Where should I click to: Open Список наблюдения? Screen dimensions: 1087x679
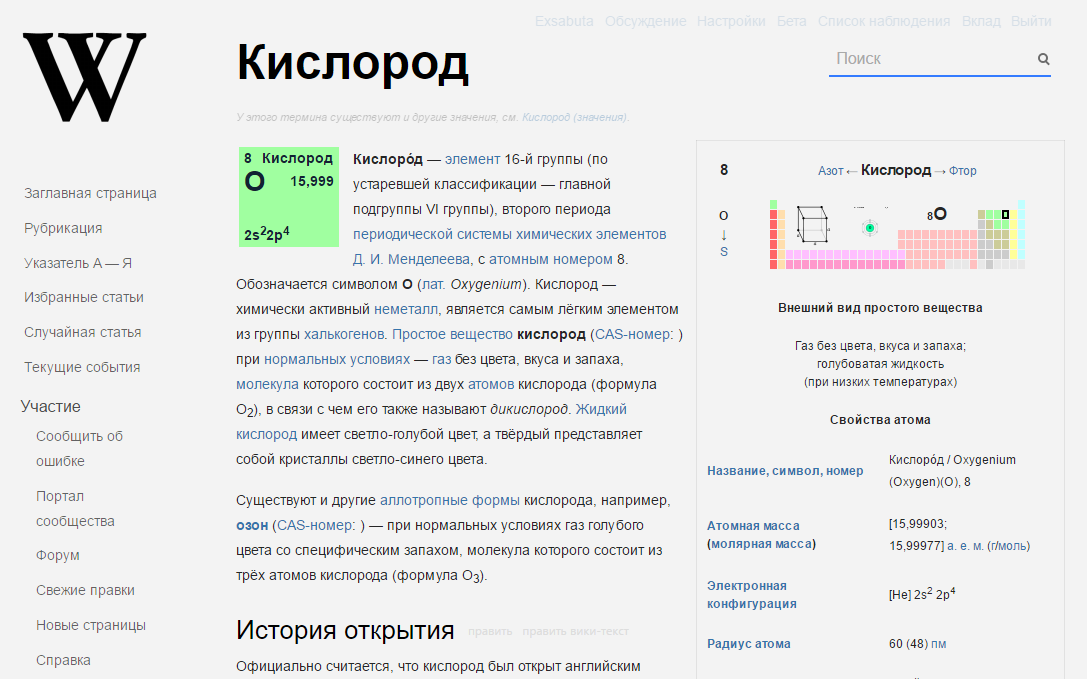[884, 22]
